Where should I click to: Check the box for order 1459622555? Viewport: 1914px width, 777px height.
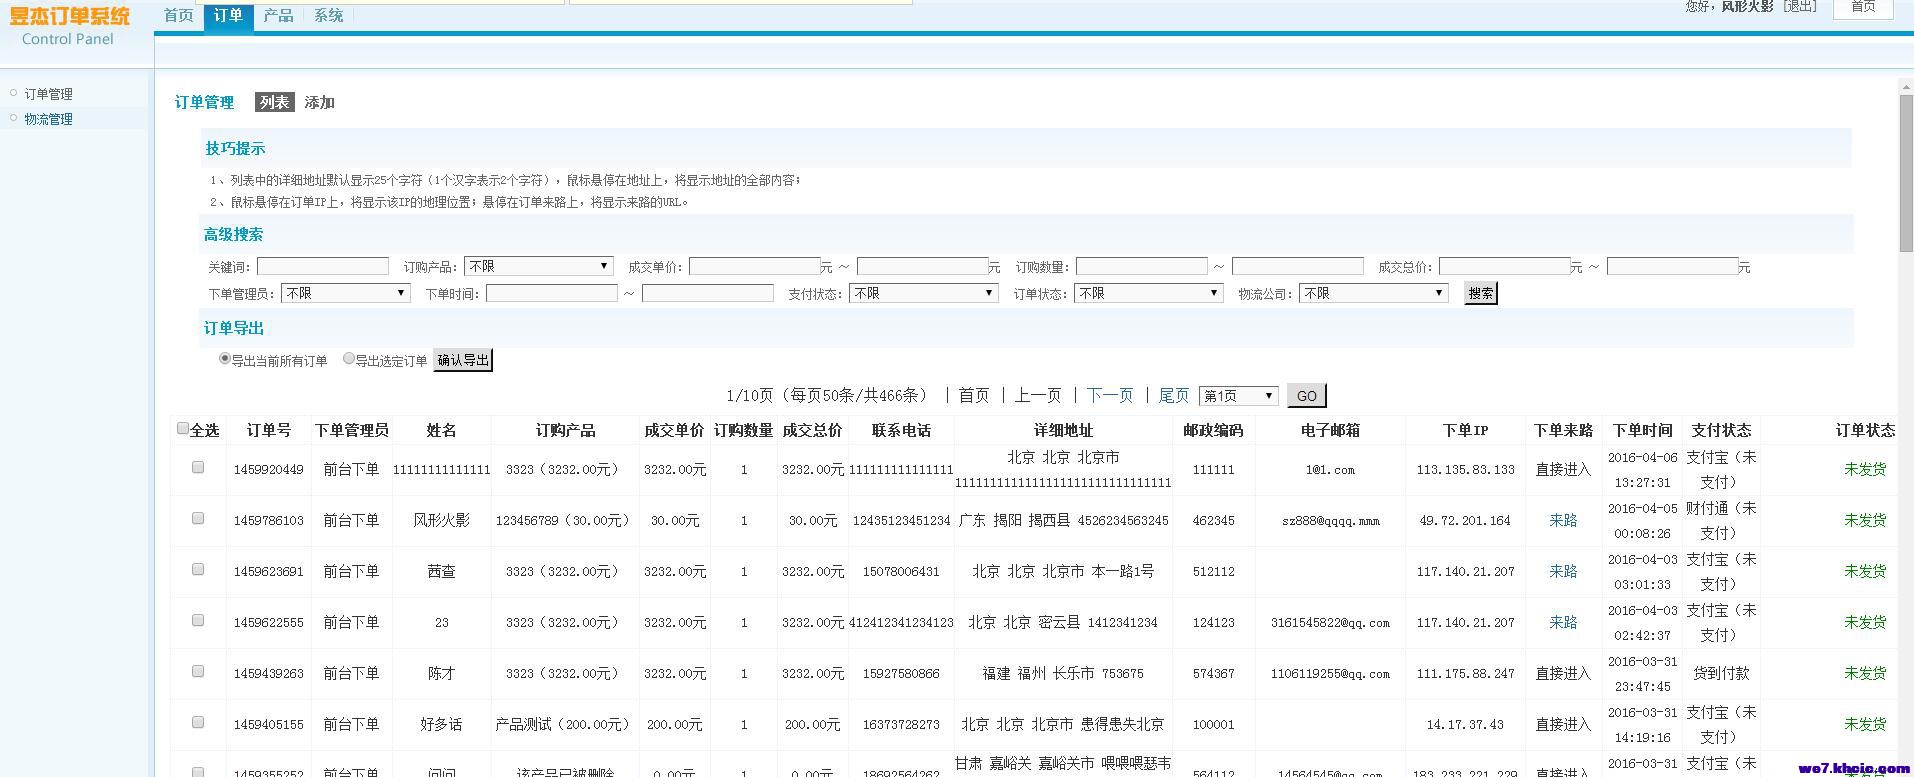pos(198,620)
